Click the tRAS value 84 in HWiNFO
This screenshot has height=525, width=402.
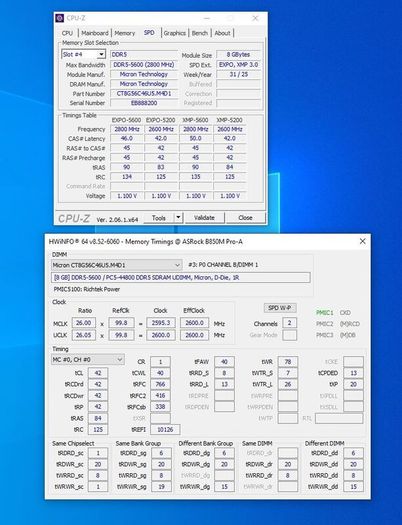98,418
